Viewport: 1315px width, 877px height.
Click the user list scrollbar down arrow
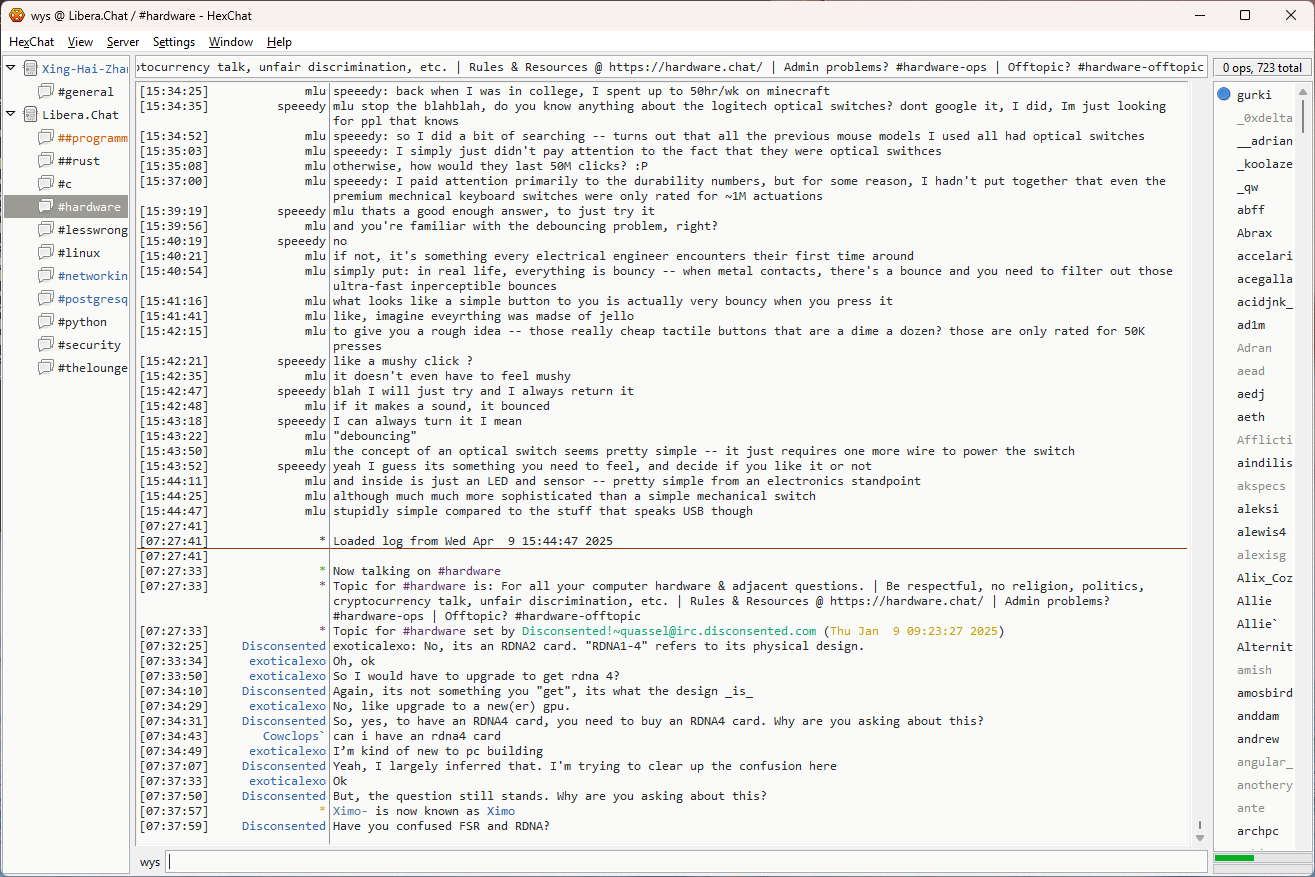1303,836
